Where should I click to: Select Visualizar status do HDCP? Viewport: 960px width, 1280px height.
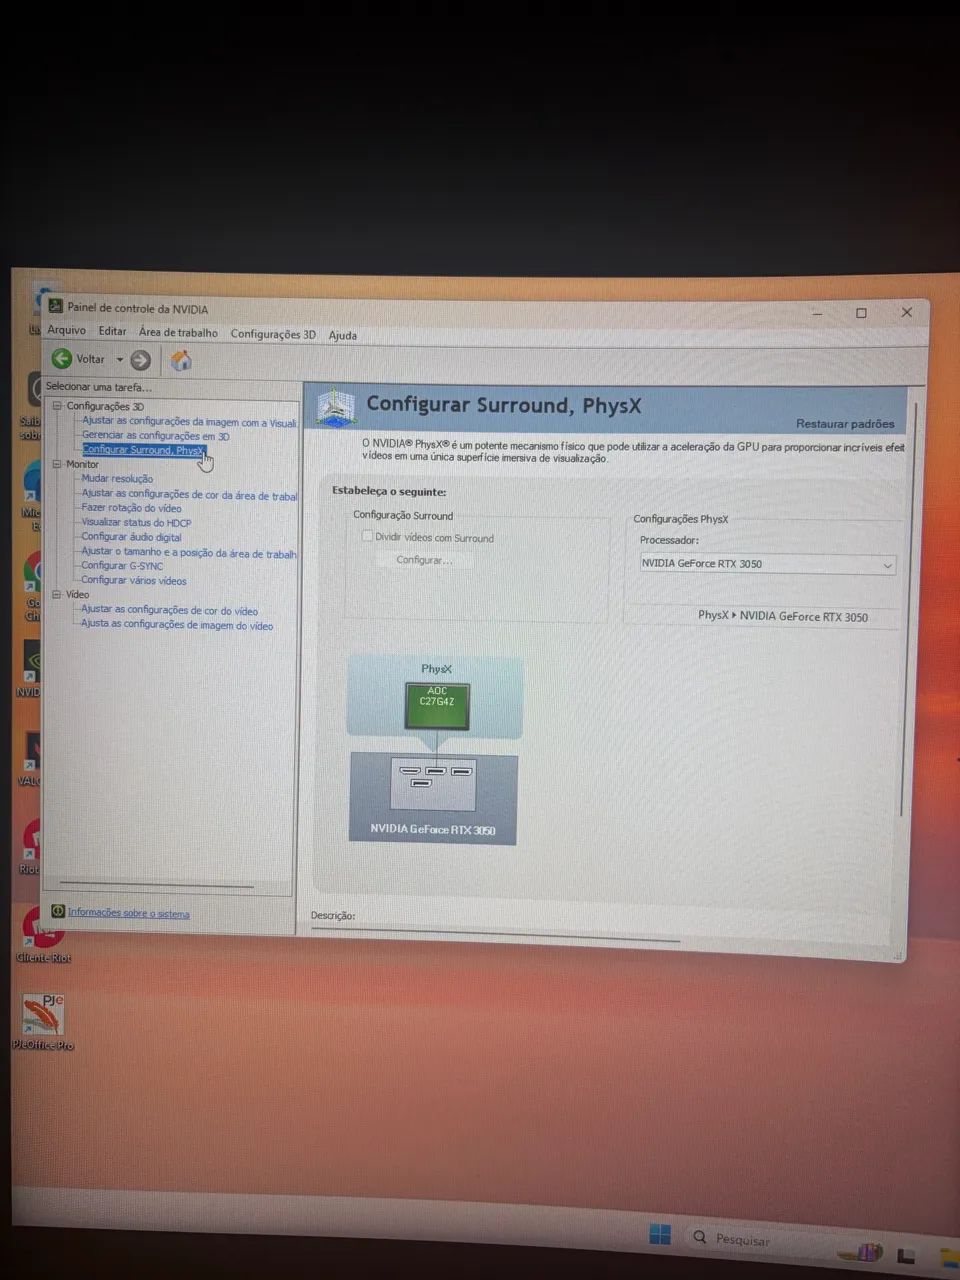[x=136, y=522]
